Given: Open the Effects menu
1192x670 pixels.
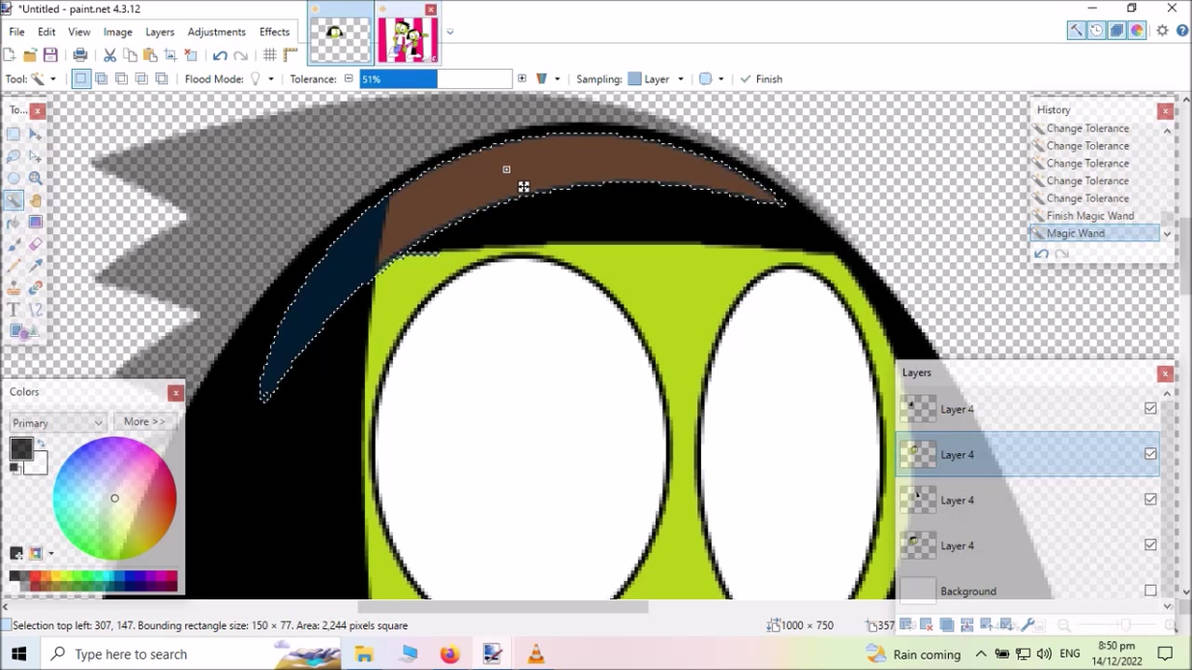Looking at the screenshot, I should pyautogui.click(x=274, y=32).
